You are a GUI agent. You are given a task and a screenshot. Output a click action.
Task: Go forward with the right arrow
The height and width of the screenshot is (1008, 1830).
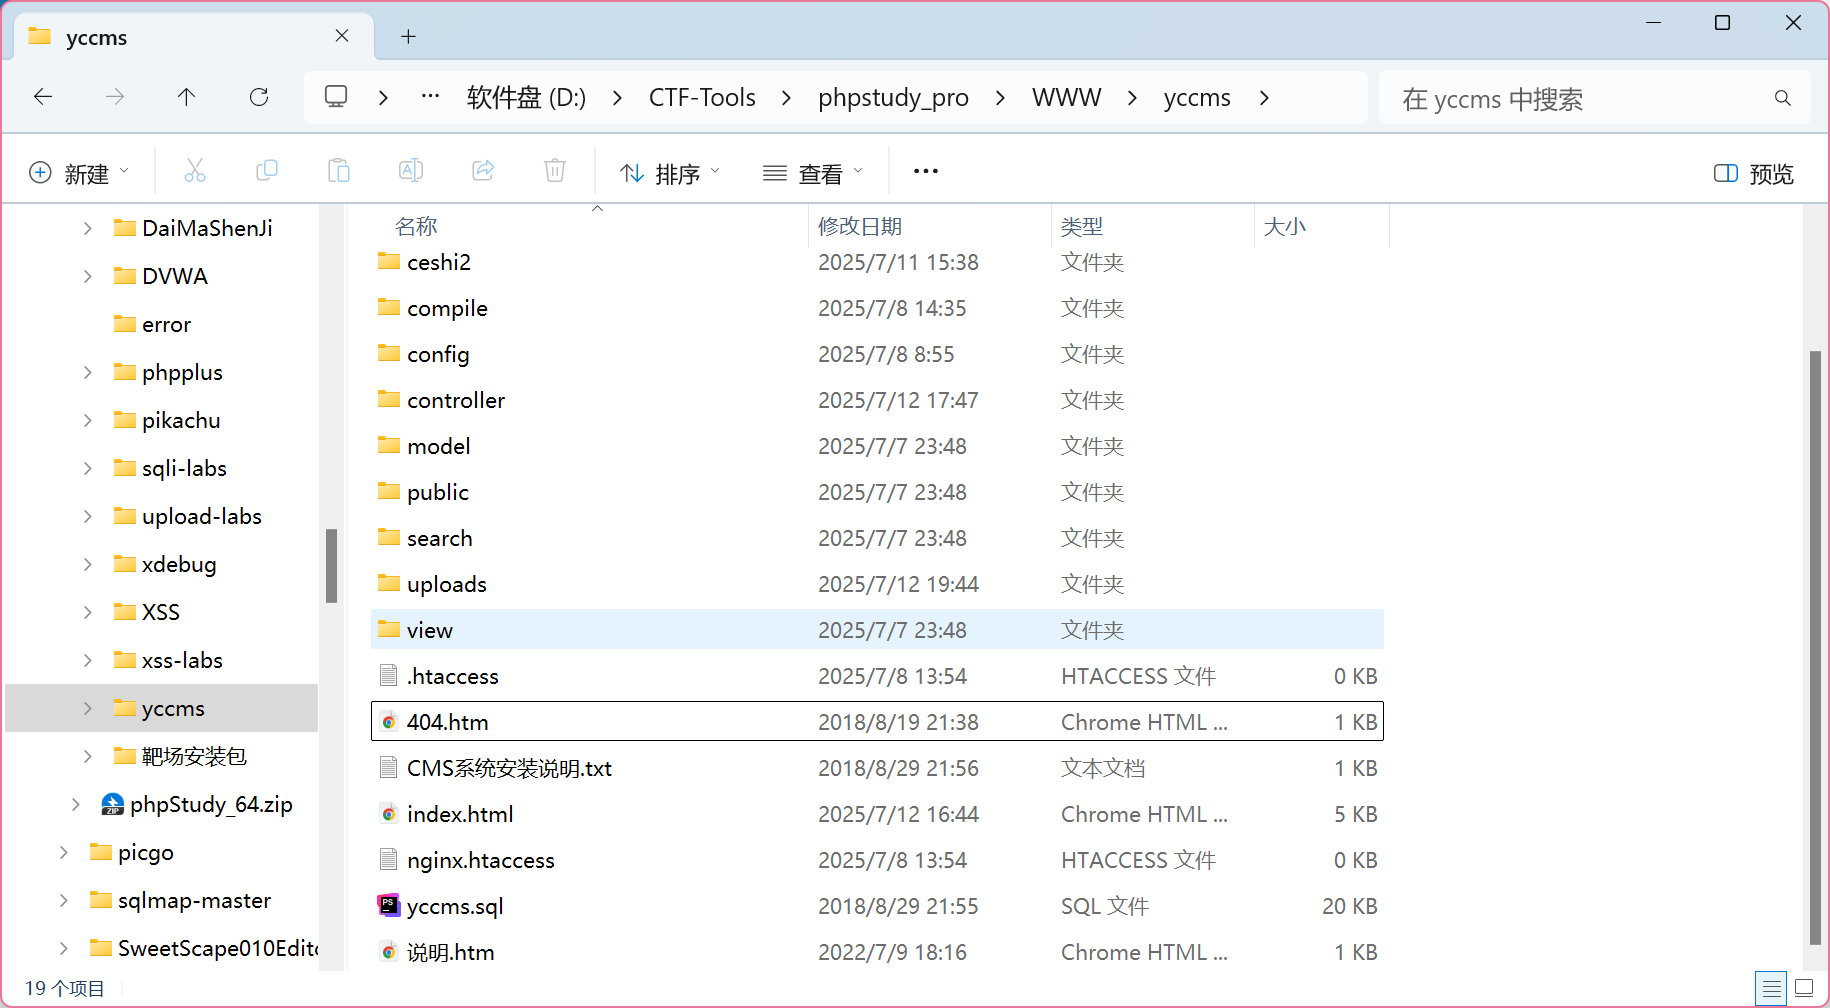[115, 97]
